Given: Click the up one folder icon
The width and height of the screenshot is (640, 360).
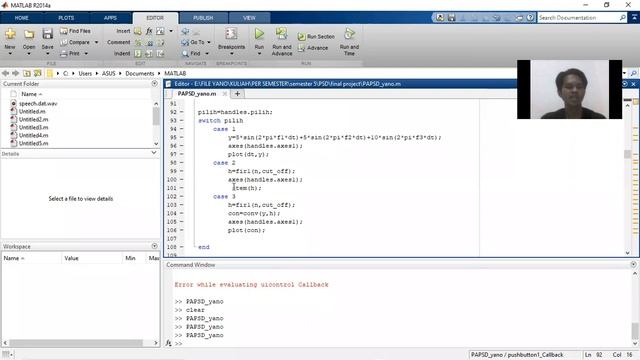Looking at the screenshot, I should click(x=27, y=73).
